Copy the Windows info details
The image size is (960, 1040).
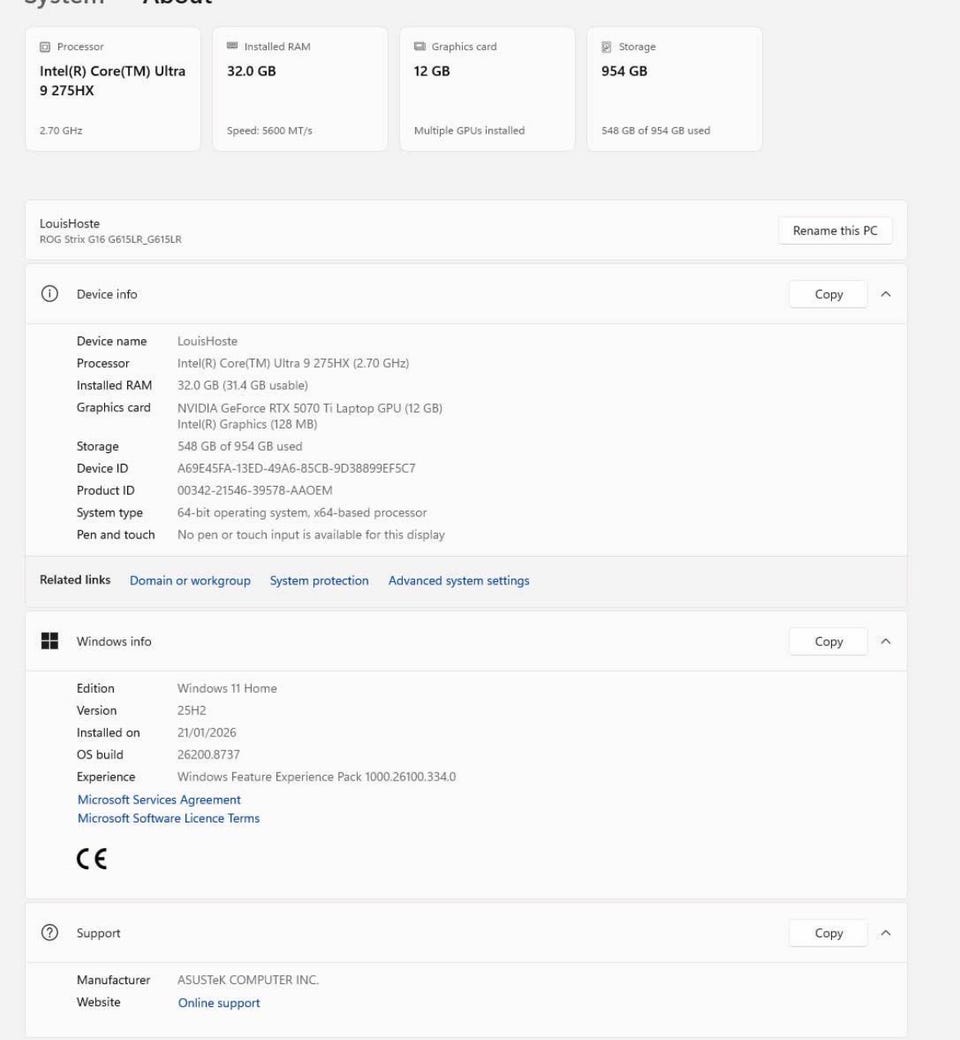828,641
